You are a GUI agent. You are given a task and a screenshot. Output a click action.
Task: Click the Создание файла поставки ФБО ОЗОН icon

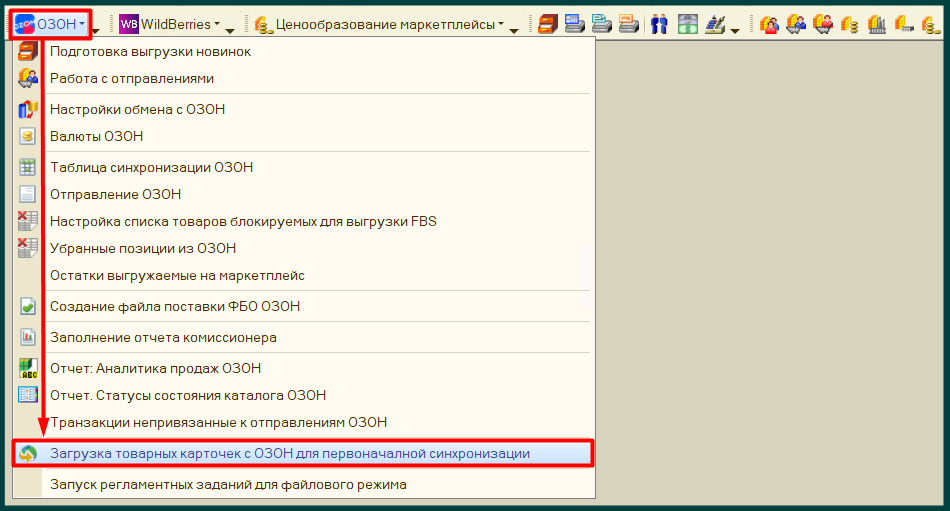coord(27,306)
